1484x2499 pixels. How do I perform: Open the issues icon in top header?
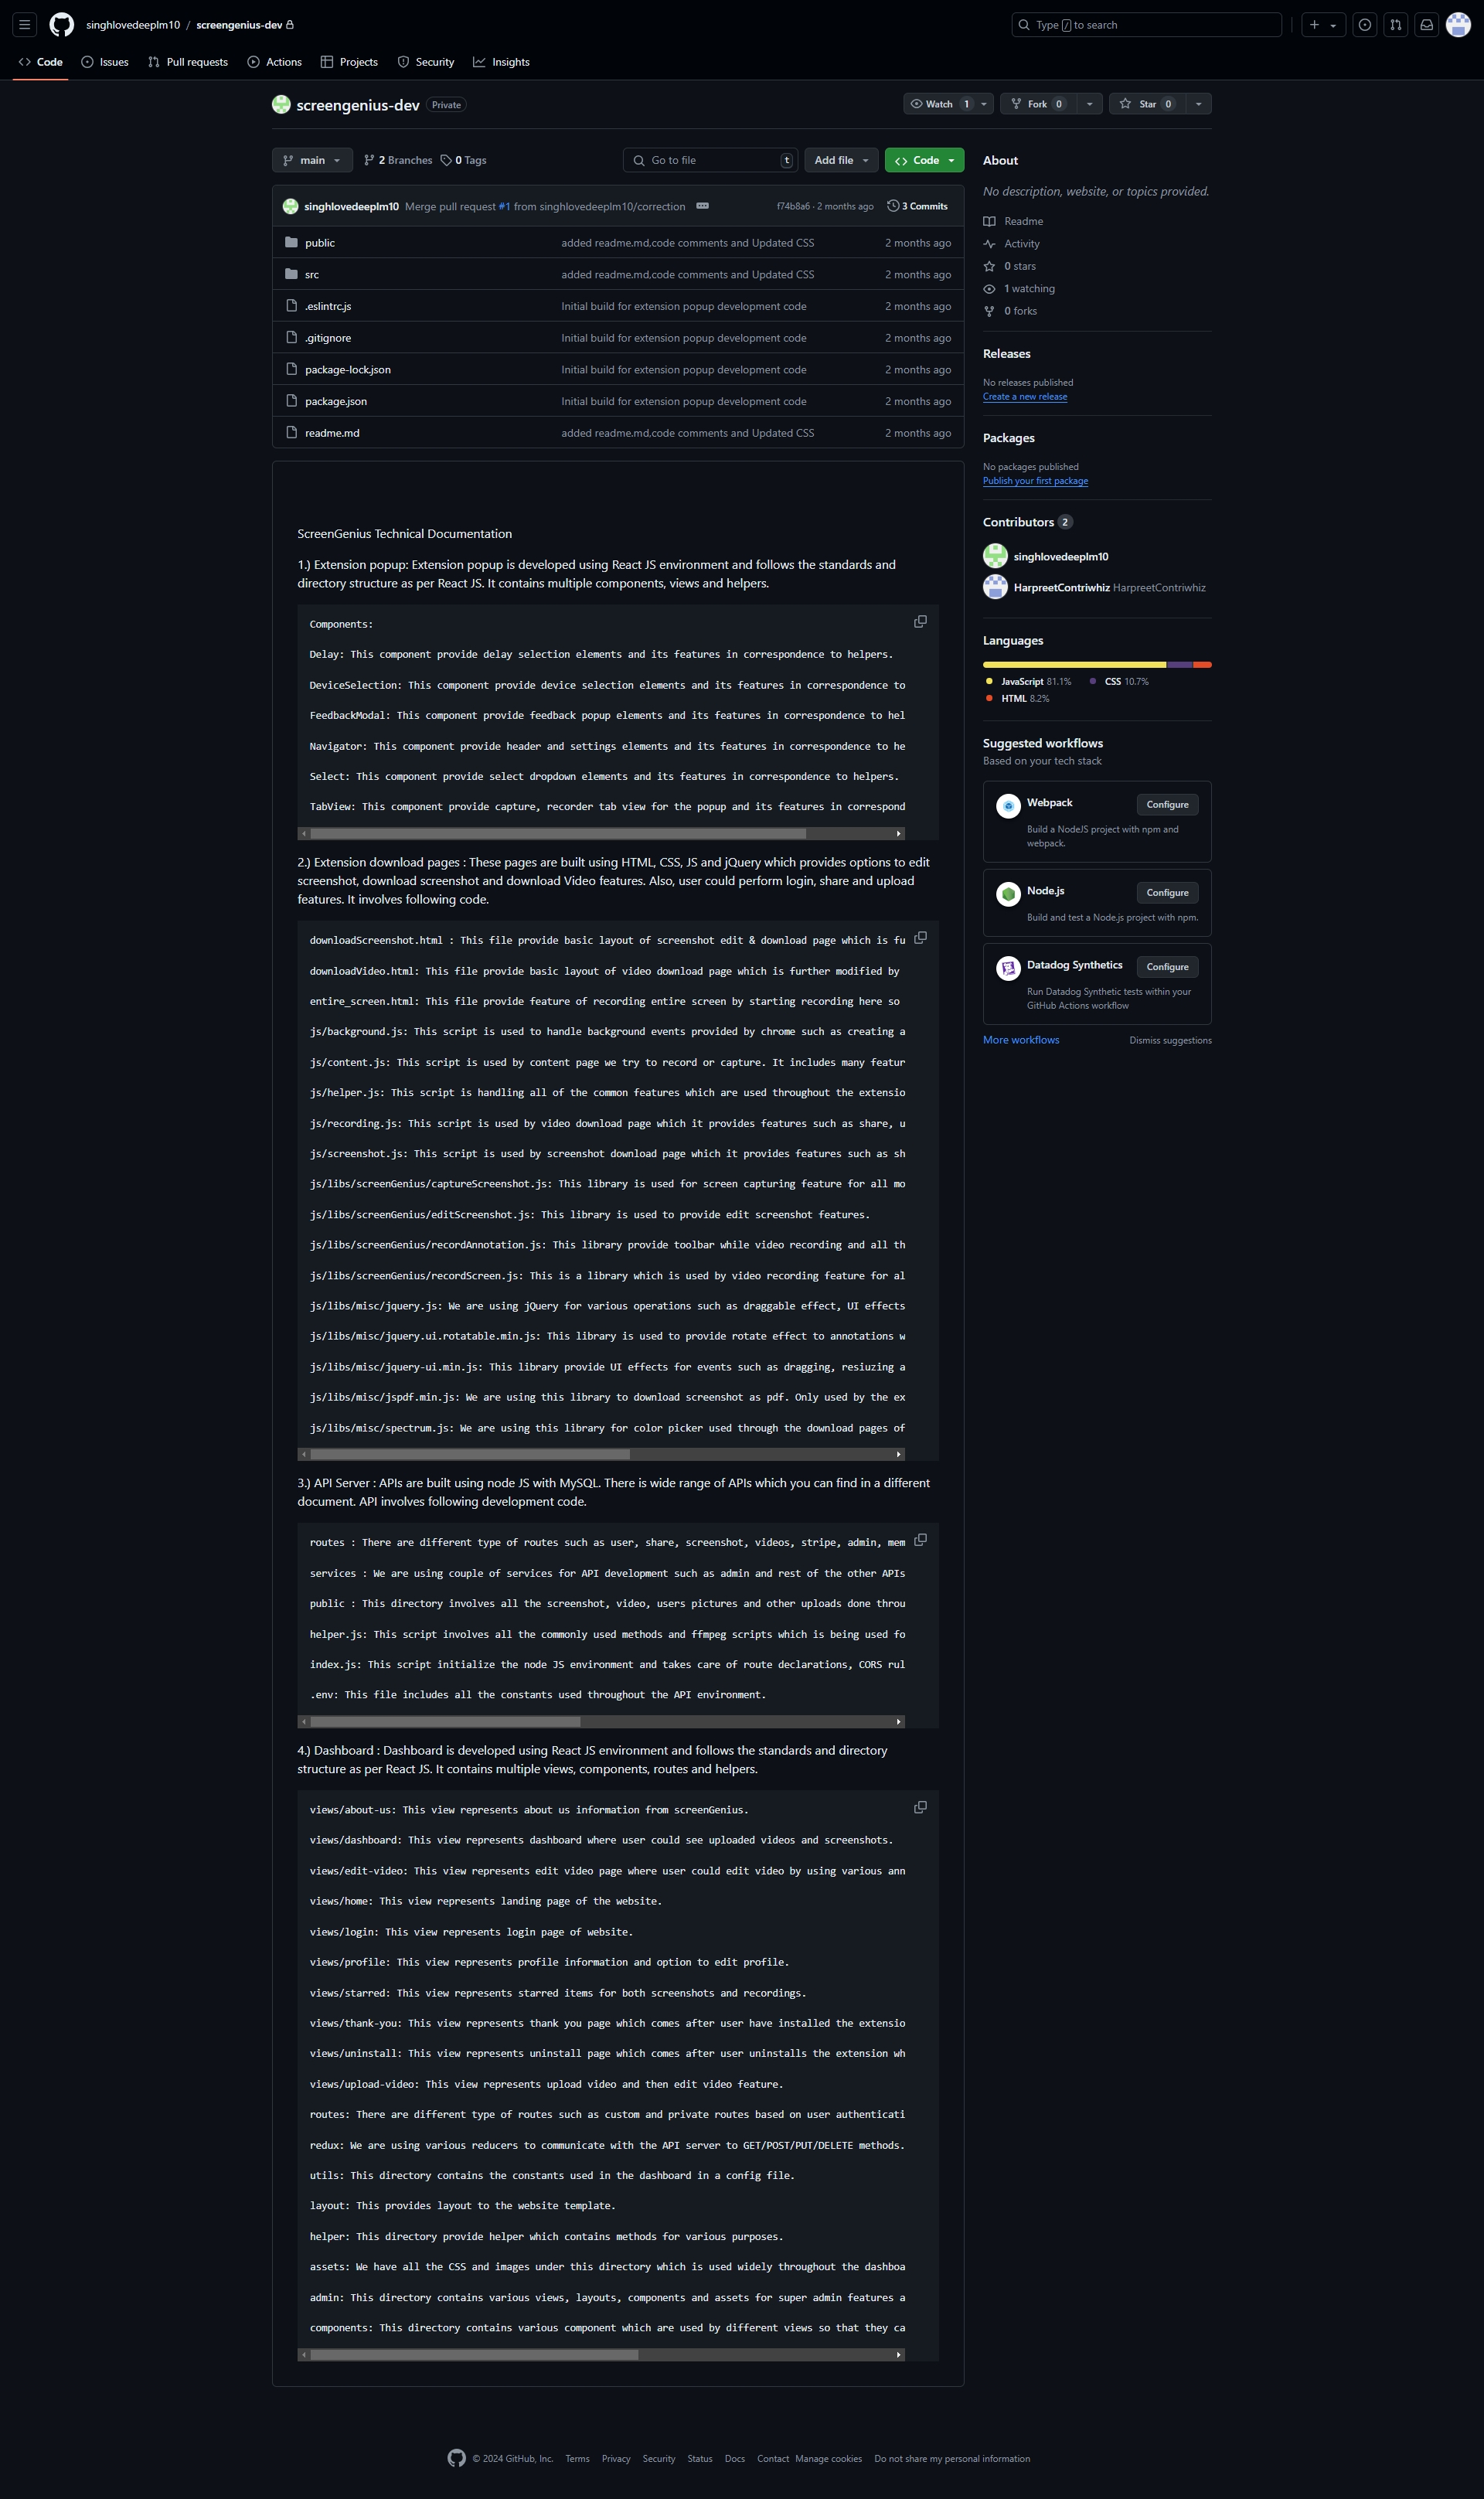click(1365, 25)
